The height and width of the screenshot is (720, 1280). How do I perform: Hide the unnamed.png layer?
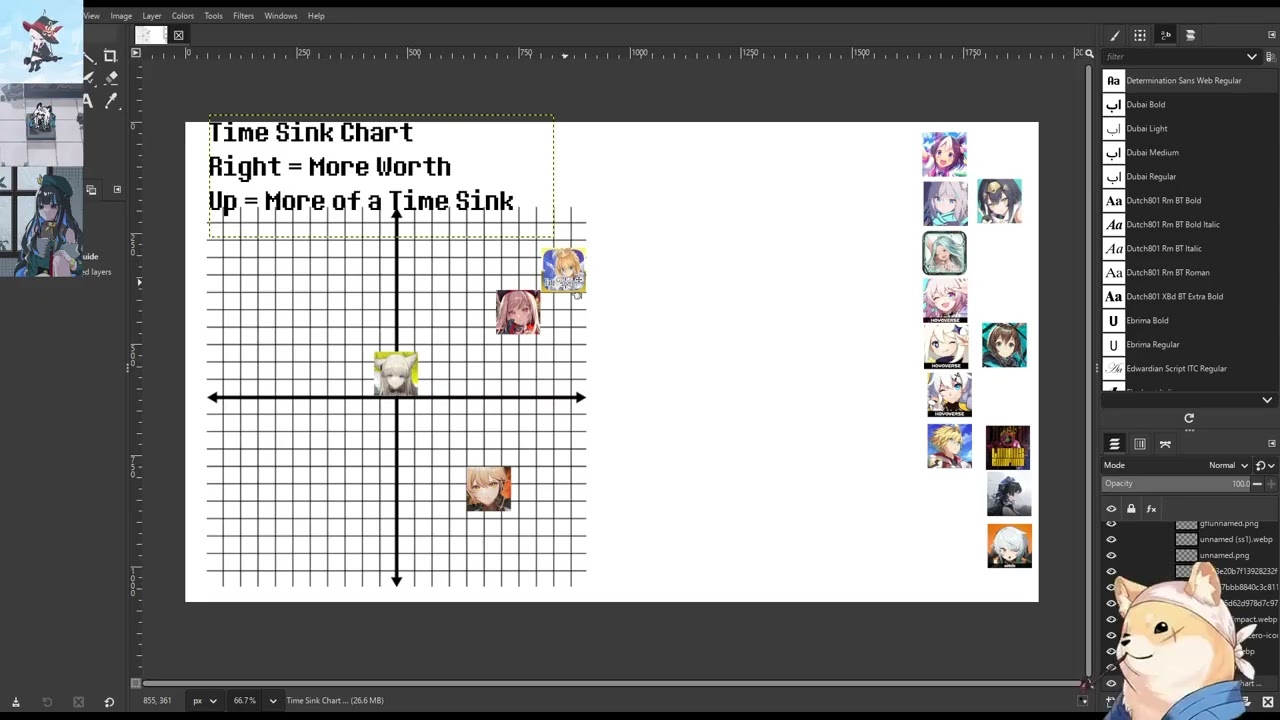click(x=1111, y=555)
